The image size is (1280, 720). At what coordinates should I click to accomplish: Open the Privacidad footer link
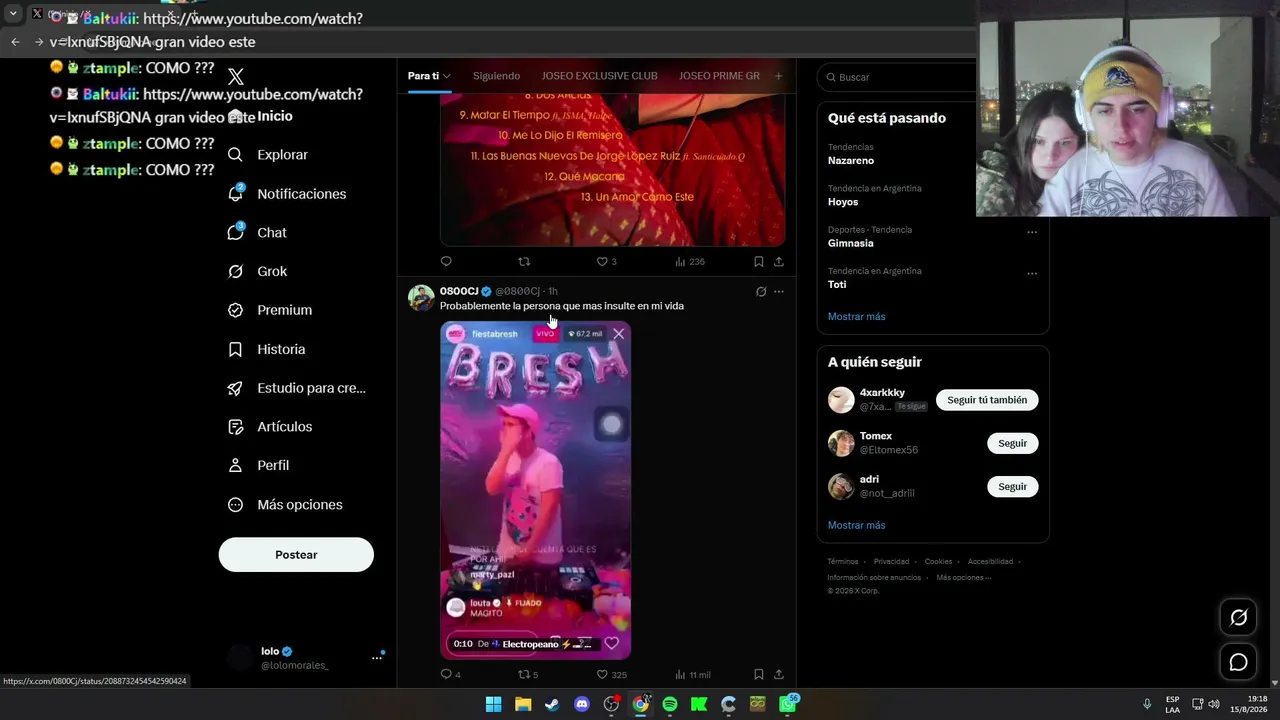891,562
